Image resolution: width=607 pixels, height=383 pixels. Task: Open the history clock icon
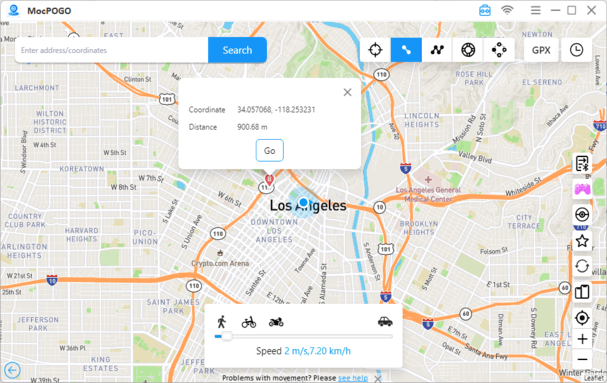click(576, 50)
